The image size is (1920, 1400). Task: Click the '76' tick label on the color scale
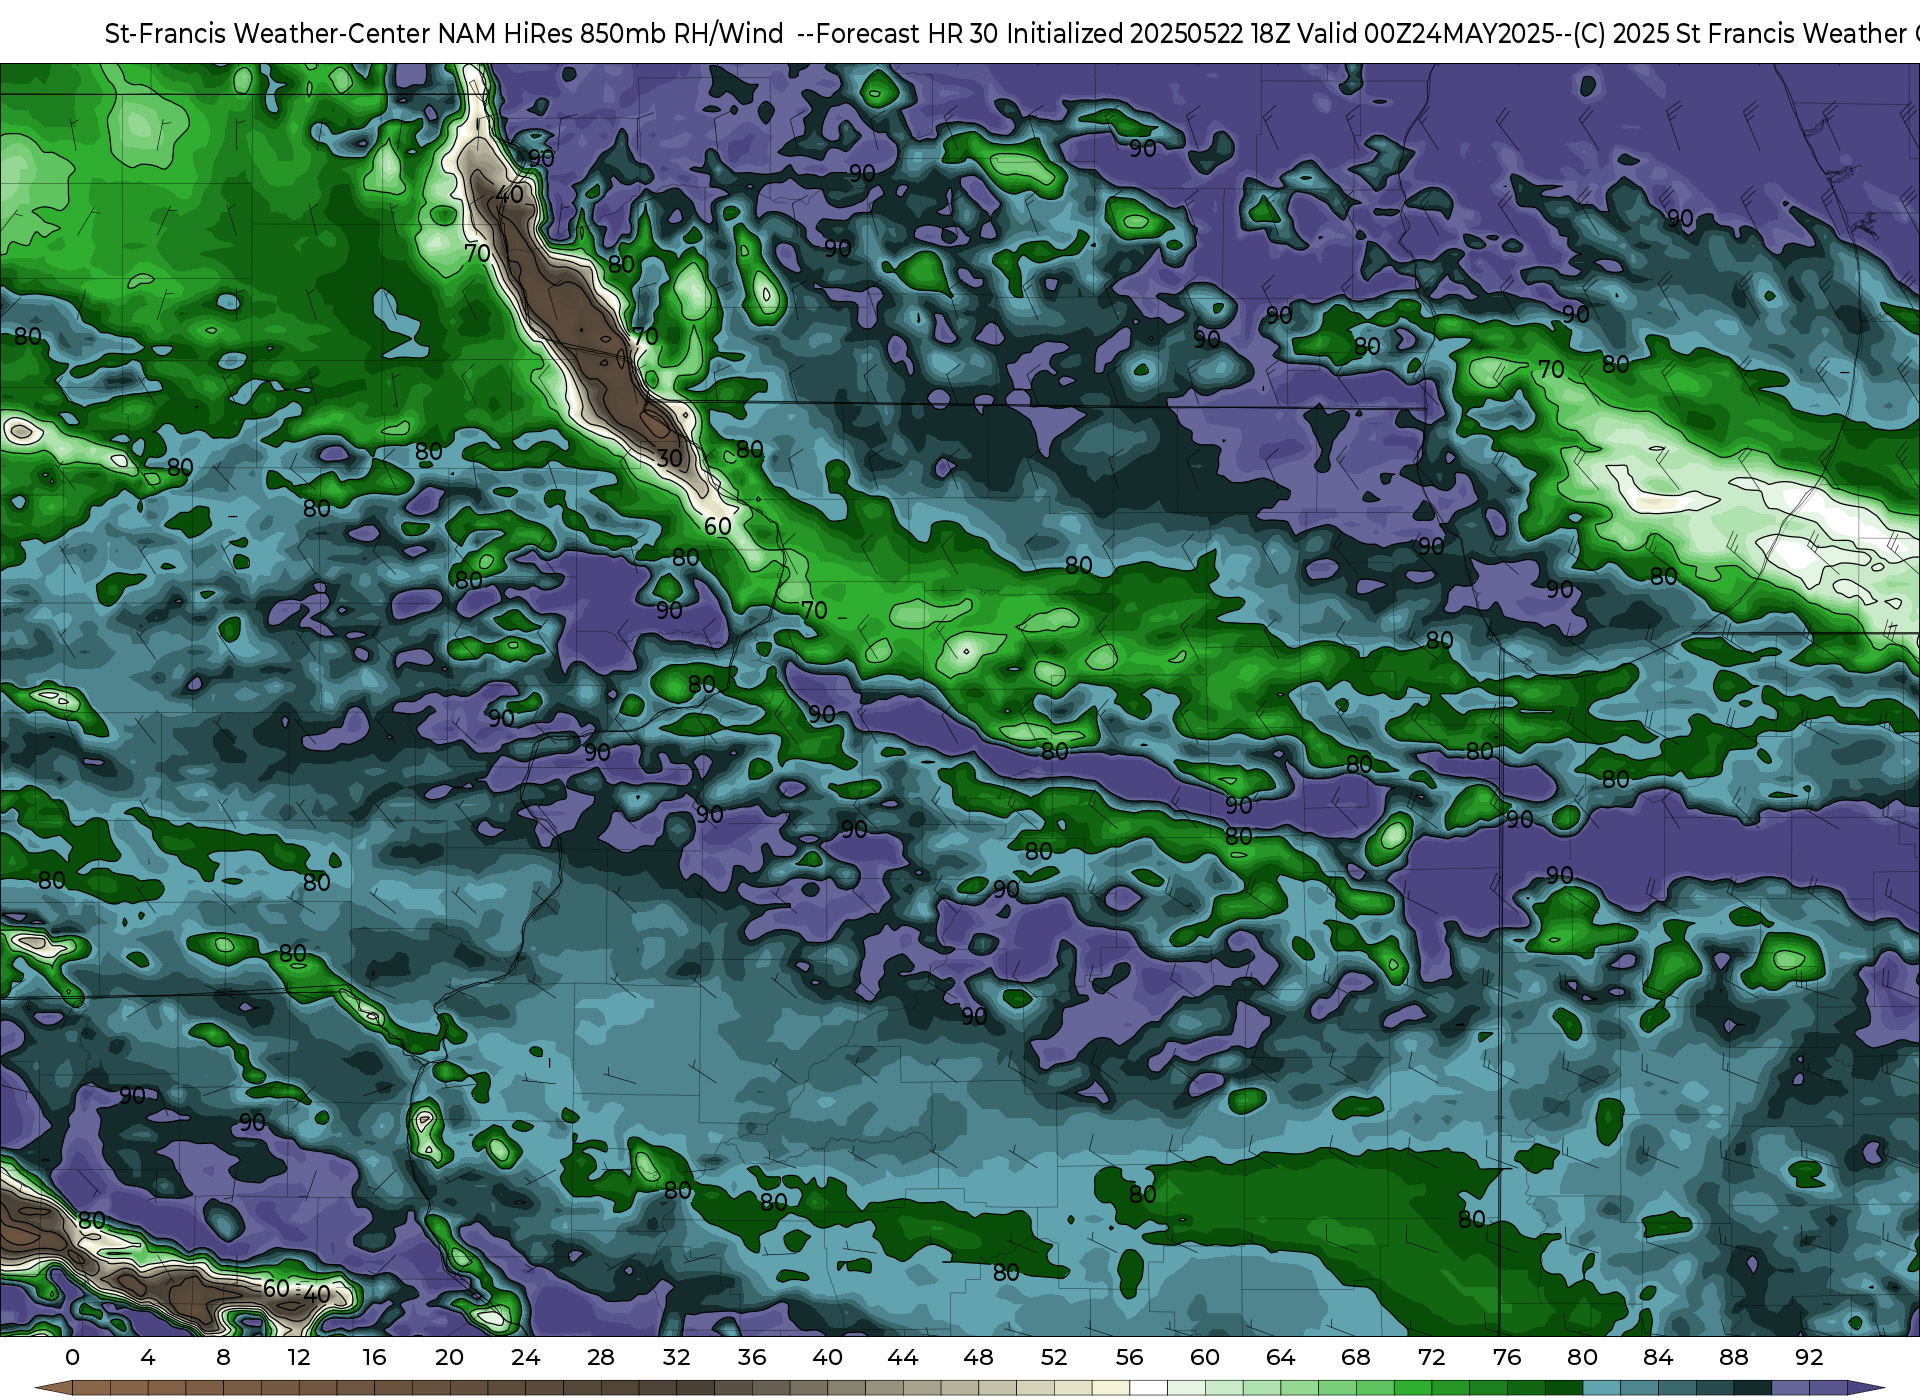pos(1507,1358)
